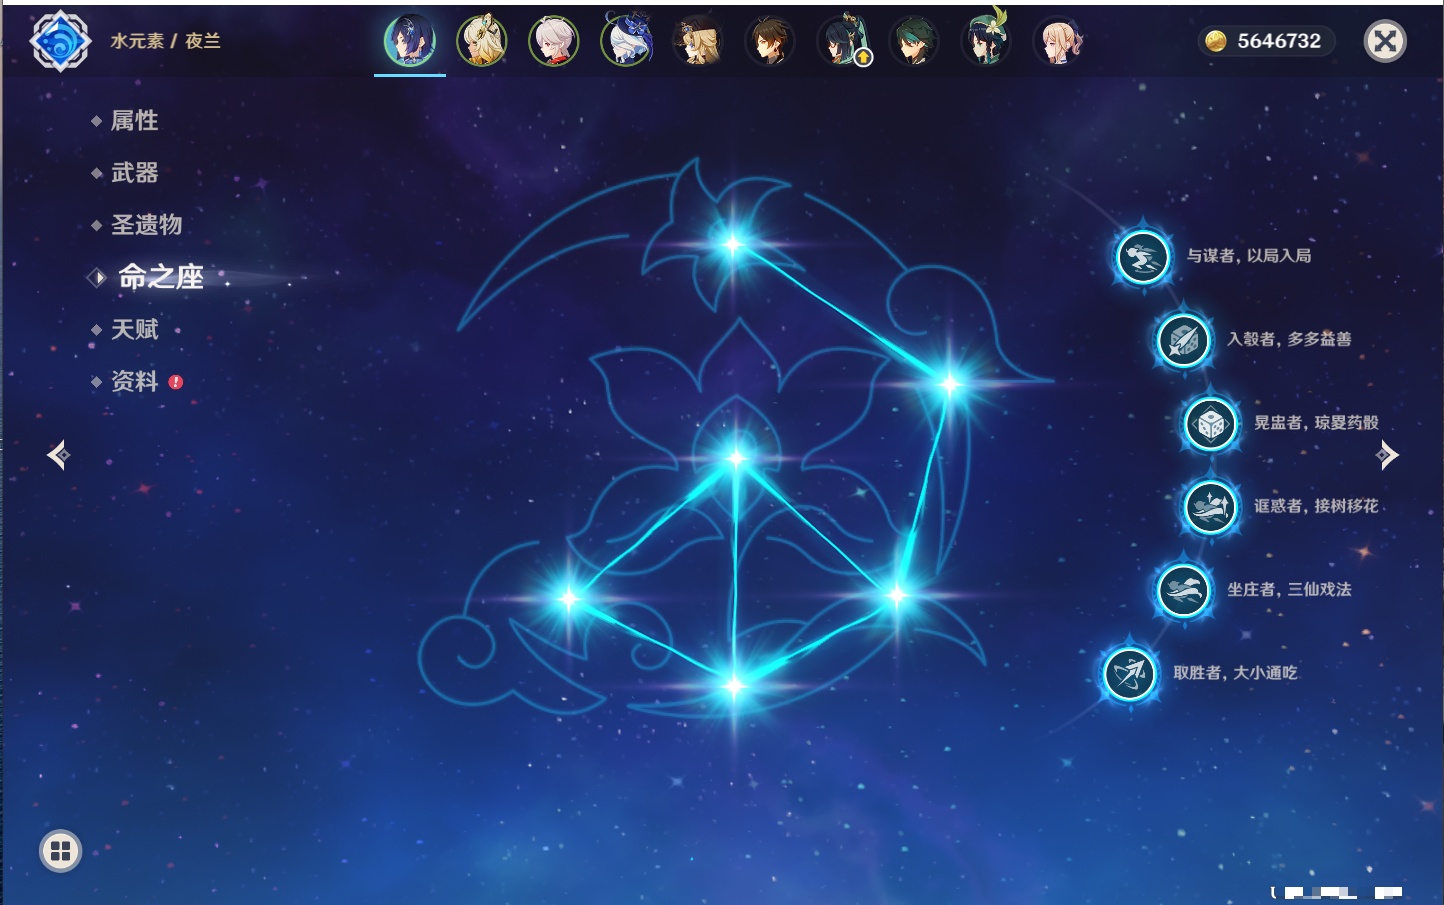Screen dimensions: 1444x905
Task: Click the Mora balance 5646732
Action: [x=1279, y=41]
